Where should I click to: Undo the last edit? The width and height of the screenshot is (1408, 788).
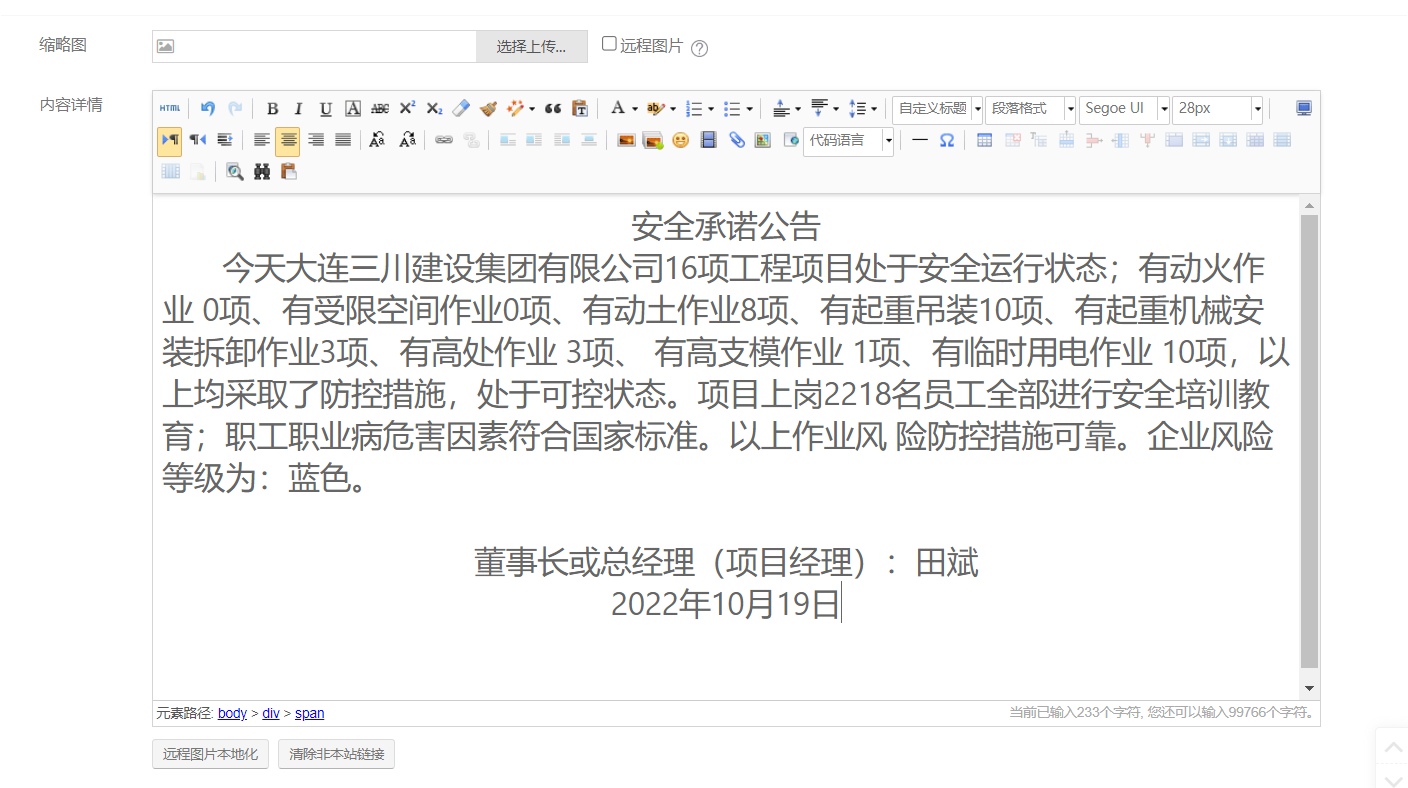pyautogui.click(x=208, y=108)
